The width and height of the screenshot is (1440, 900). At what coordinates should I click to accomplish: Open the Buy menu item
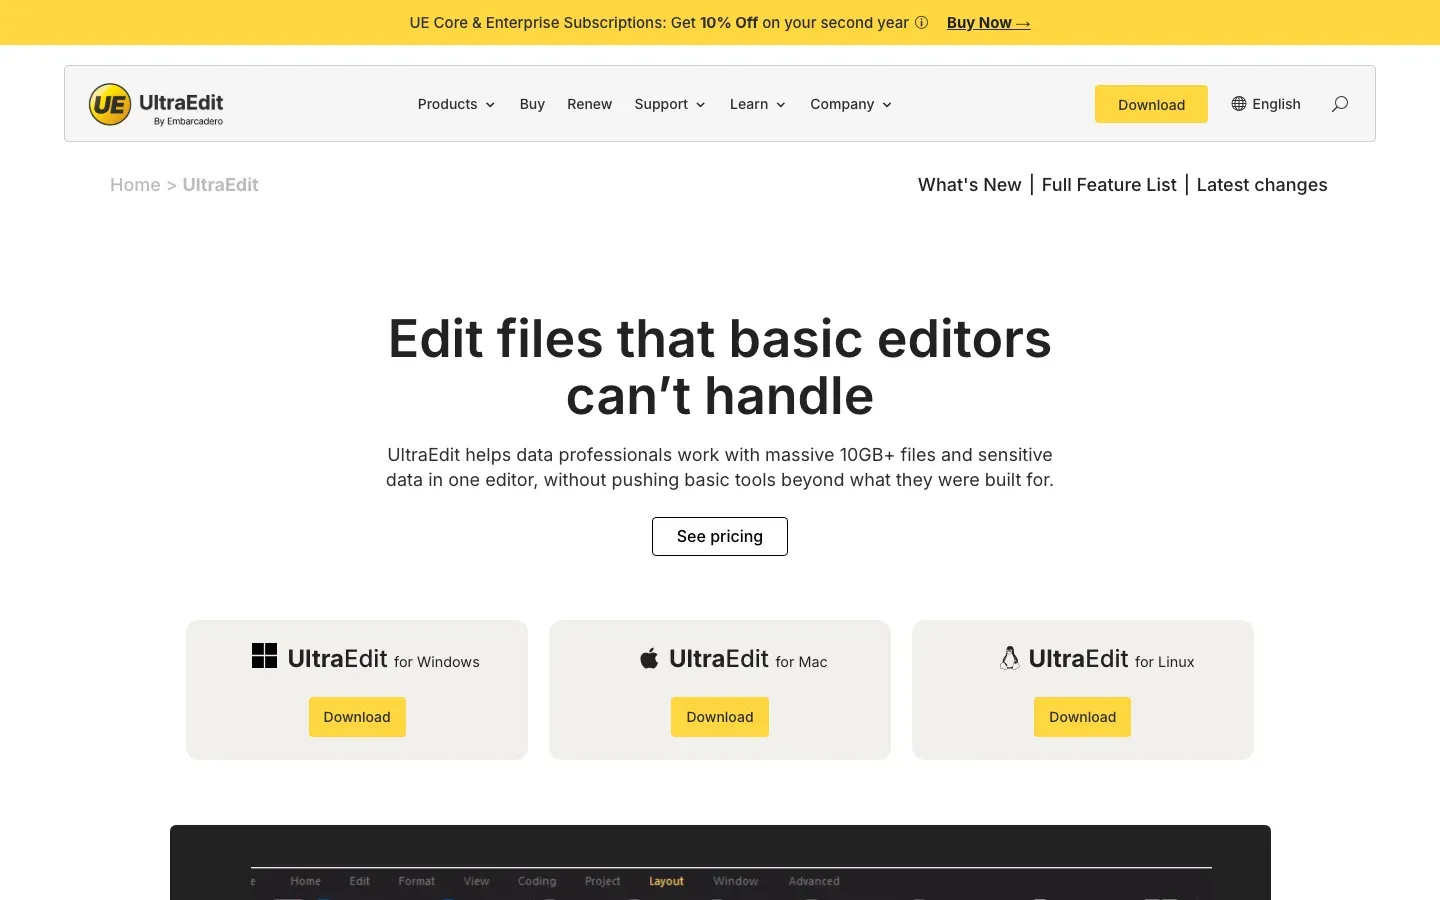[532, 104]
